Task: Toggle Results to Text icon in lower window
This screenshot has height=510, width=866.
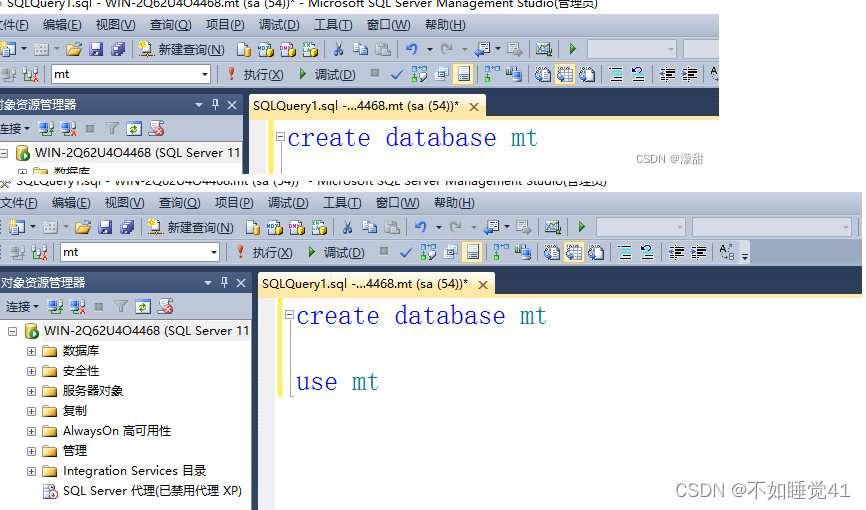Action: pyautogui.click(x=552, y=253)
